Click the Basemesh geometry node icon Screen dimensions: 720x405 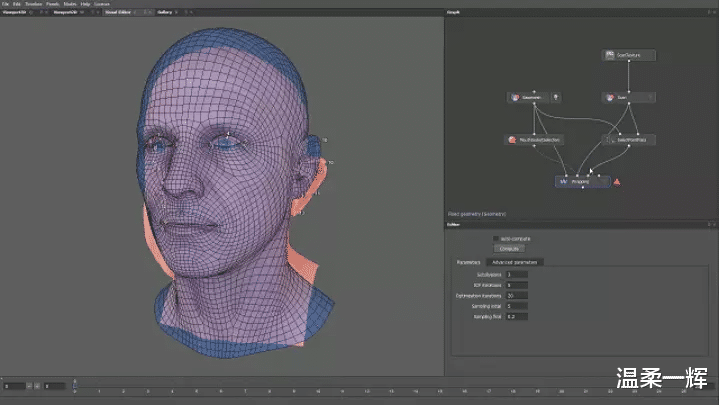(516, 98)
